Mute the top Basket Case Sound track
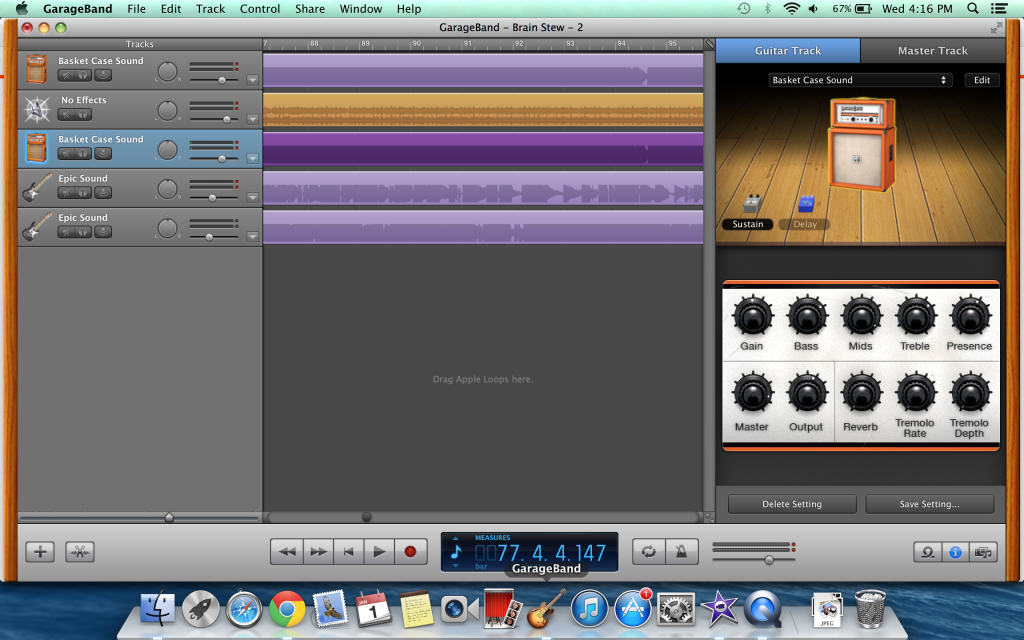1024x640 pixels. pos(66,76)
